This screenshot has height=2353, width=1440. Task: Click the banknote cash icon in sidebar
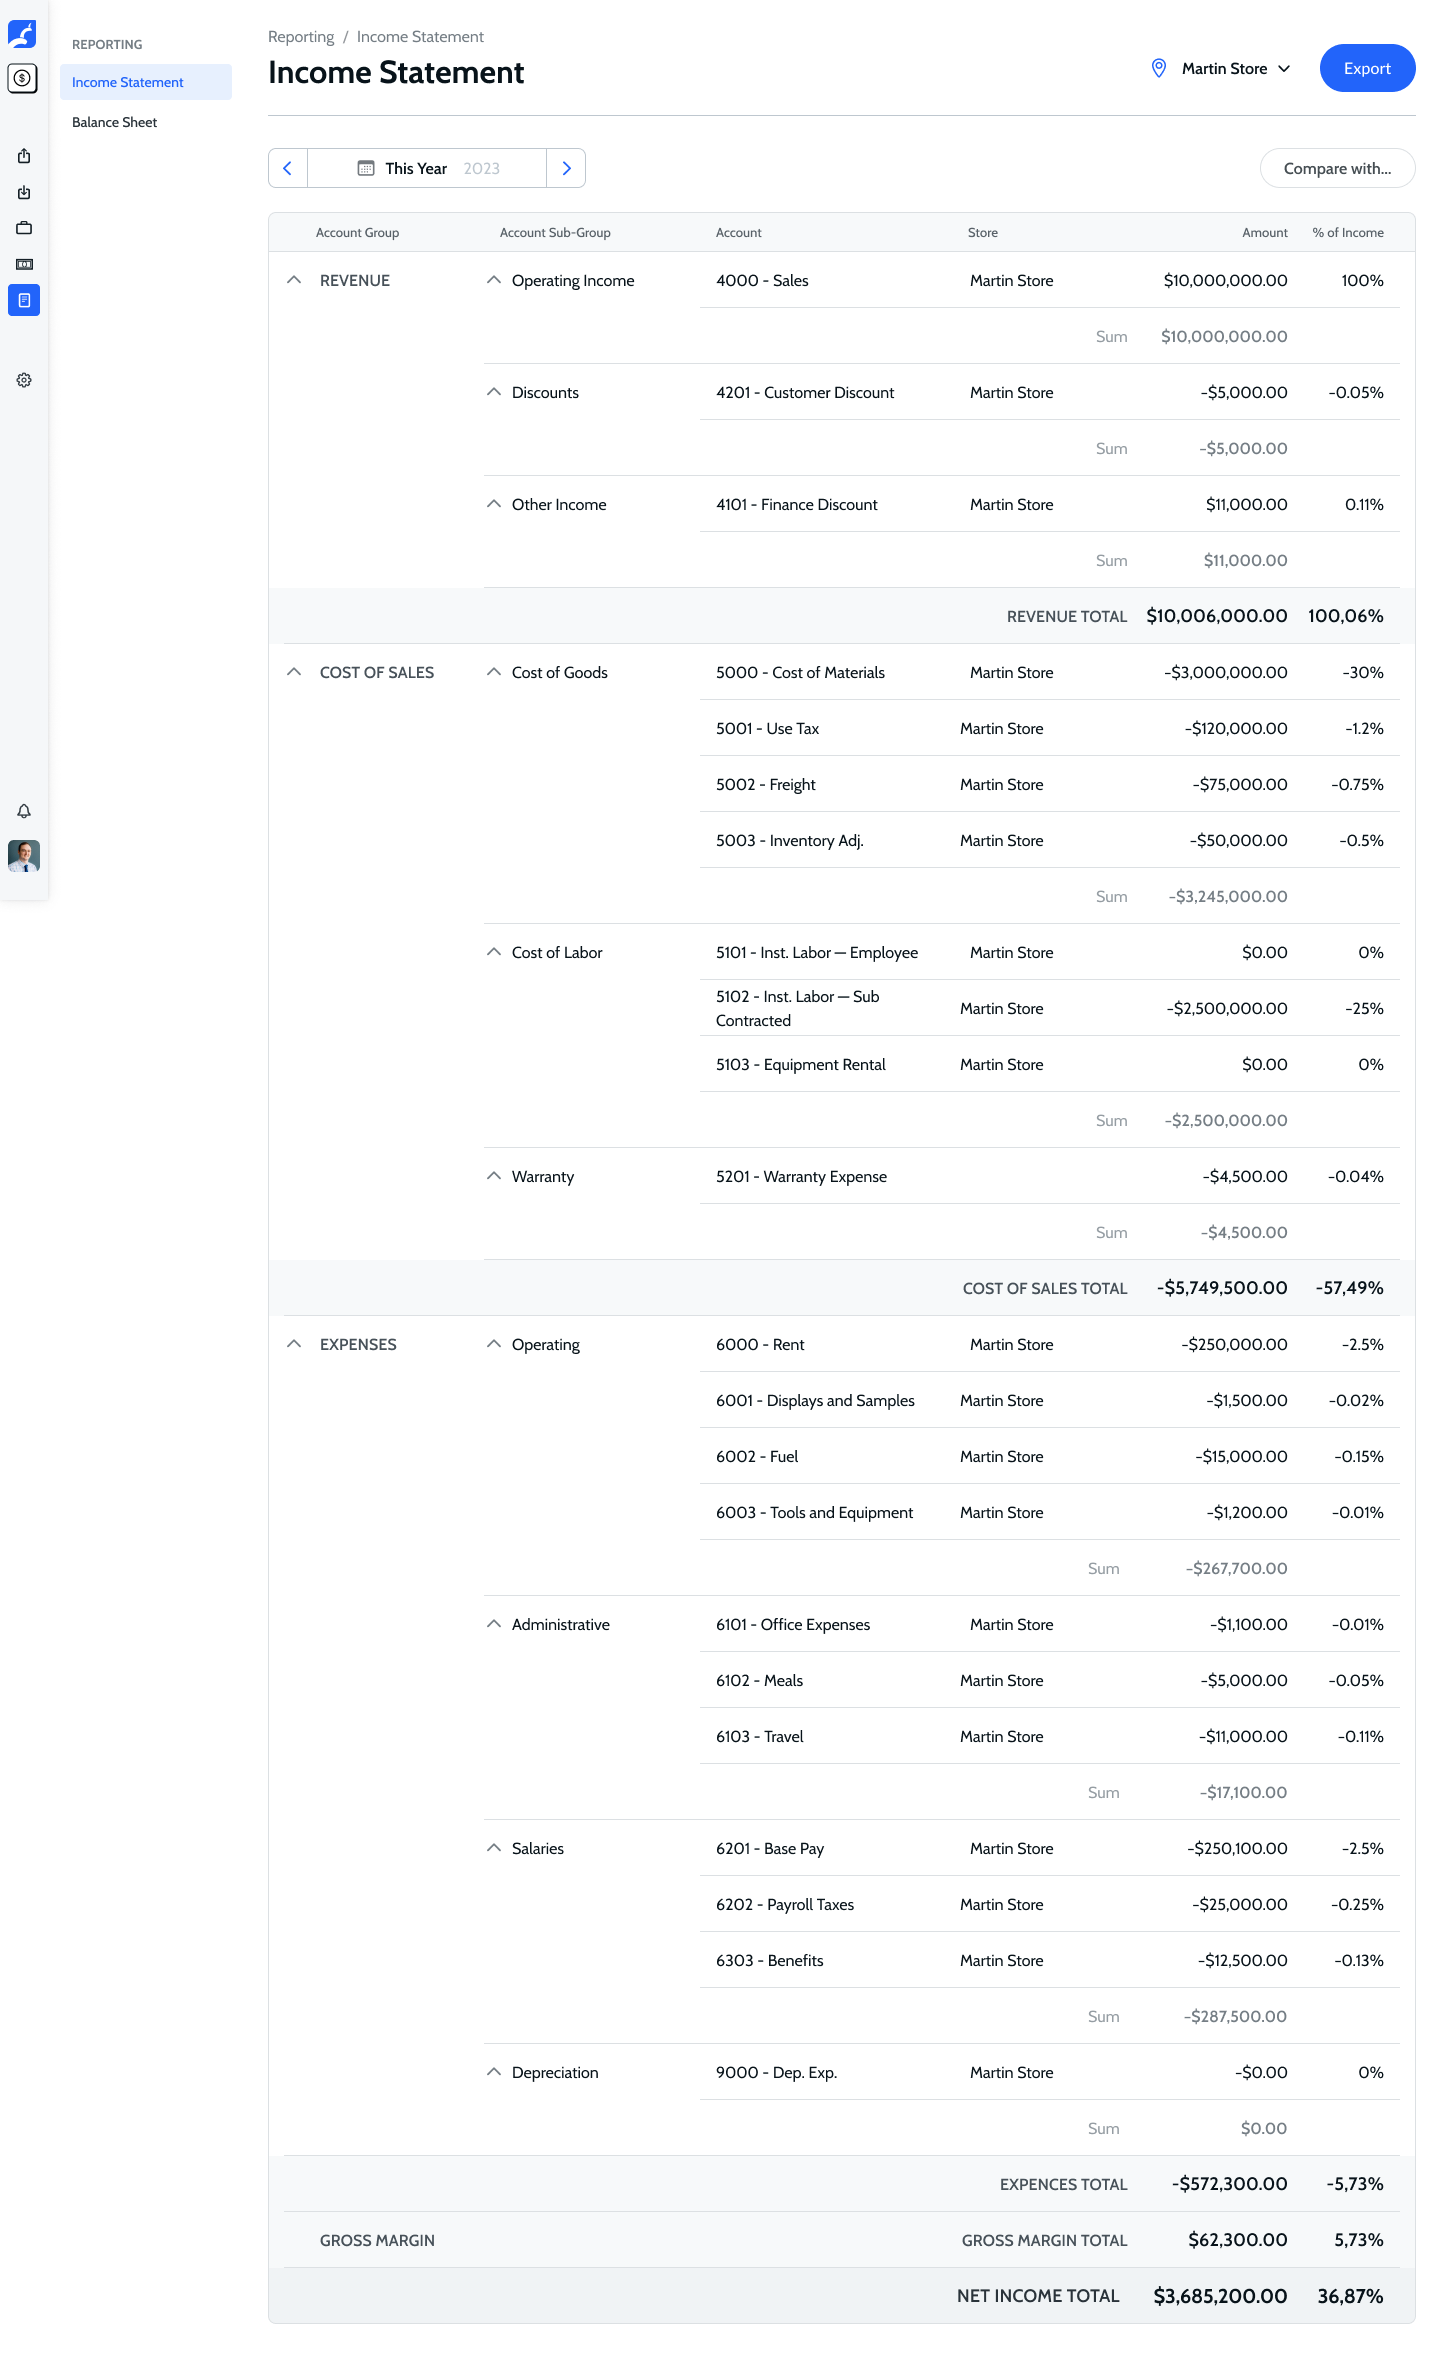[24, 264]
